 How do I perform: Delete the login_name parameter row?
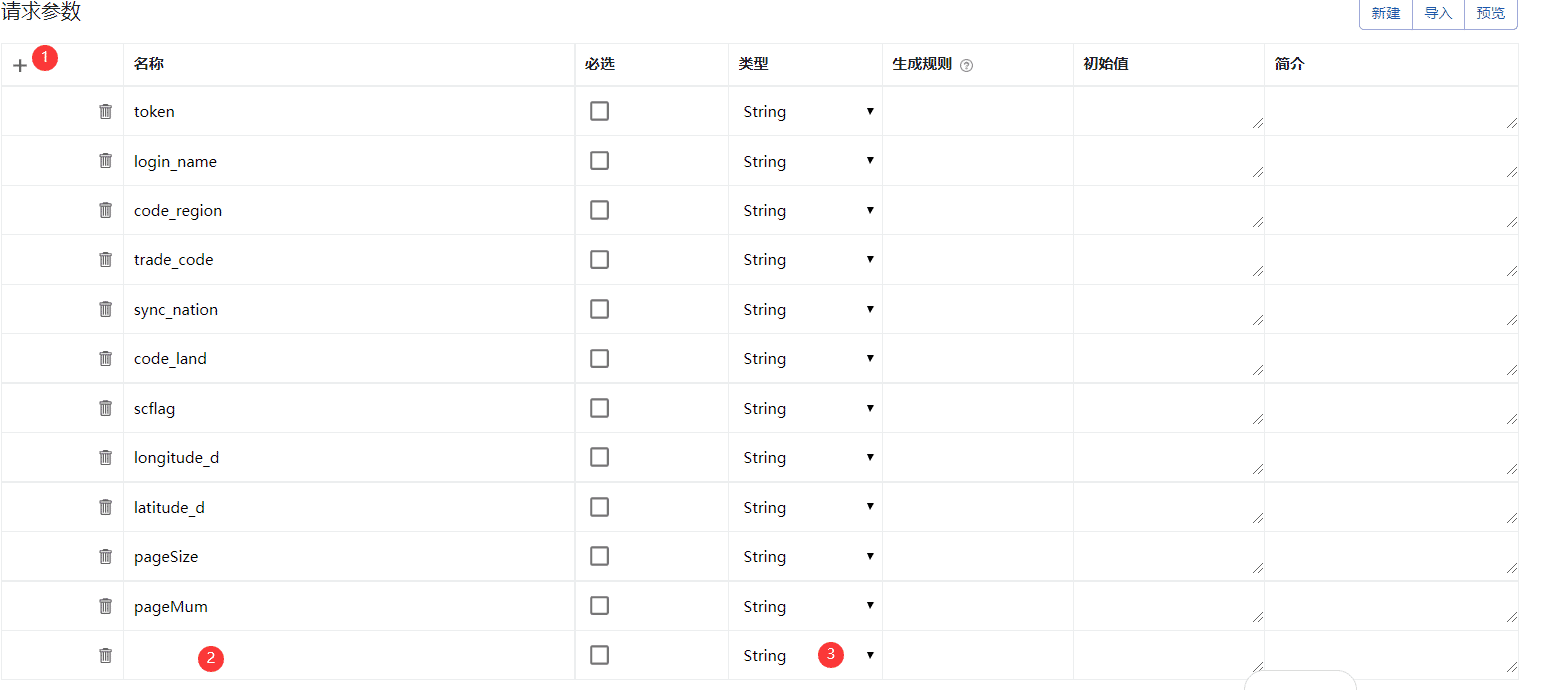pos(106,160)
